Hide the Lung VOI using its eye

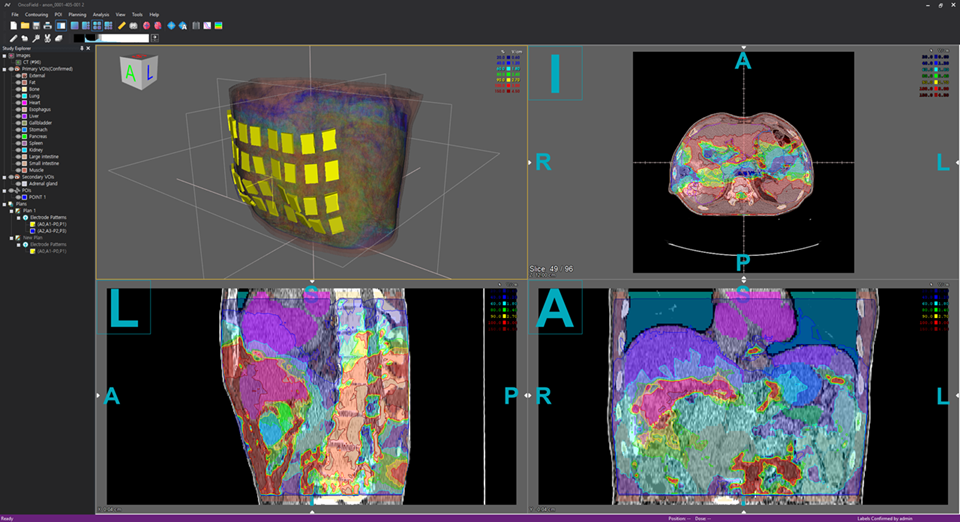coord(18,96)
